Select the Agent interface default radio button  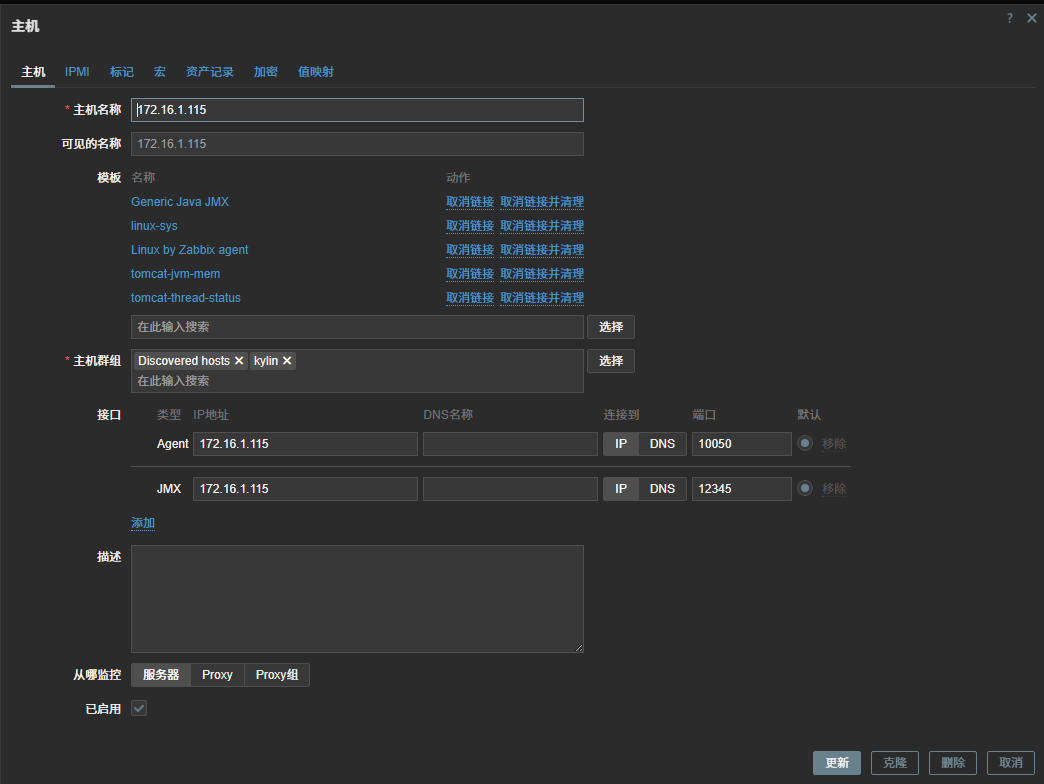coord(805,444)
